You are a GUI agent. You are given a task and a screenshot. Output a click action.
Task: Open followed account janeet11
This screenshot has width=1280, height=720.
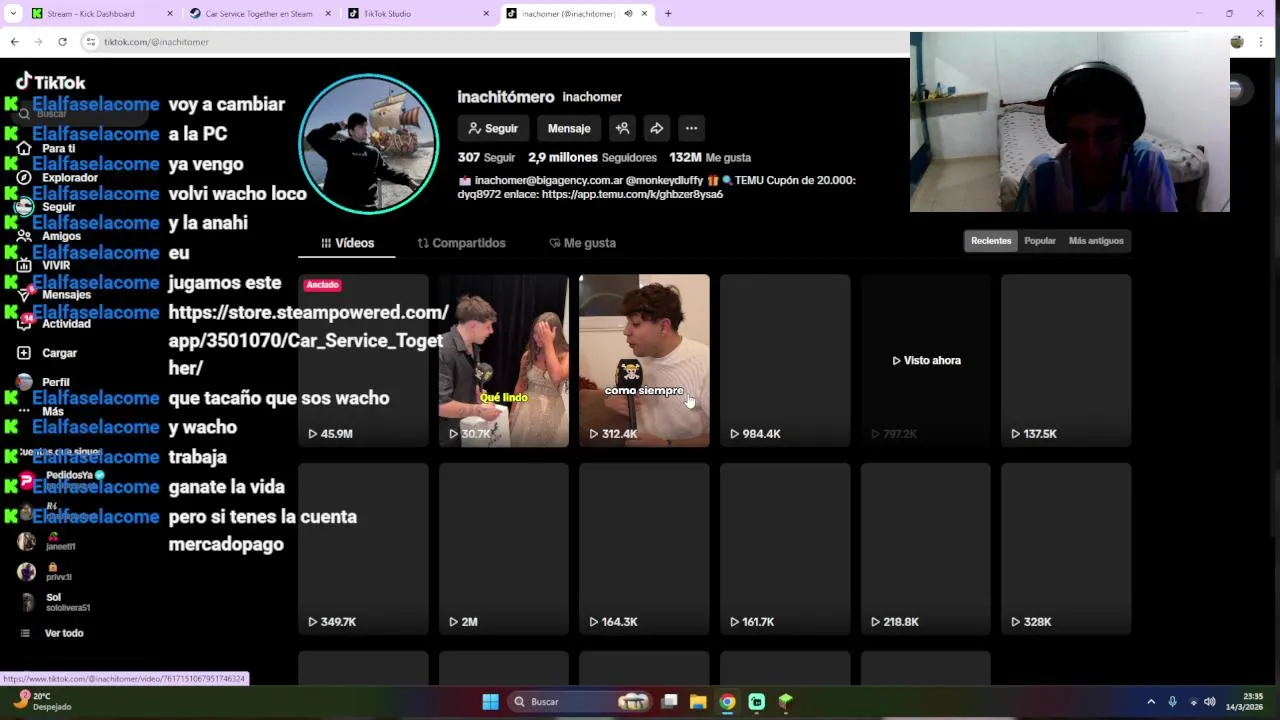click(48, 542)
